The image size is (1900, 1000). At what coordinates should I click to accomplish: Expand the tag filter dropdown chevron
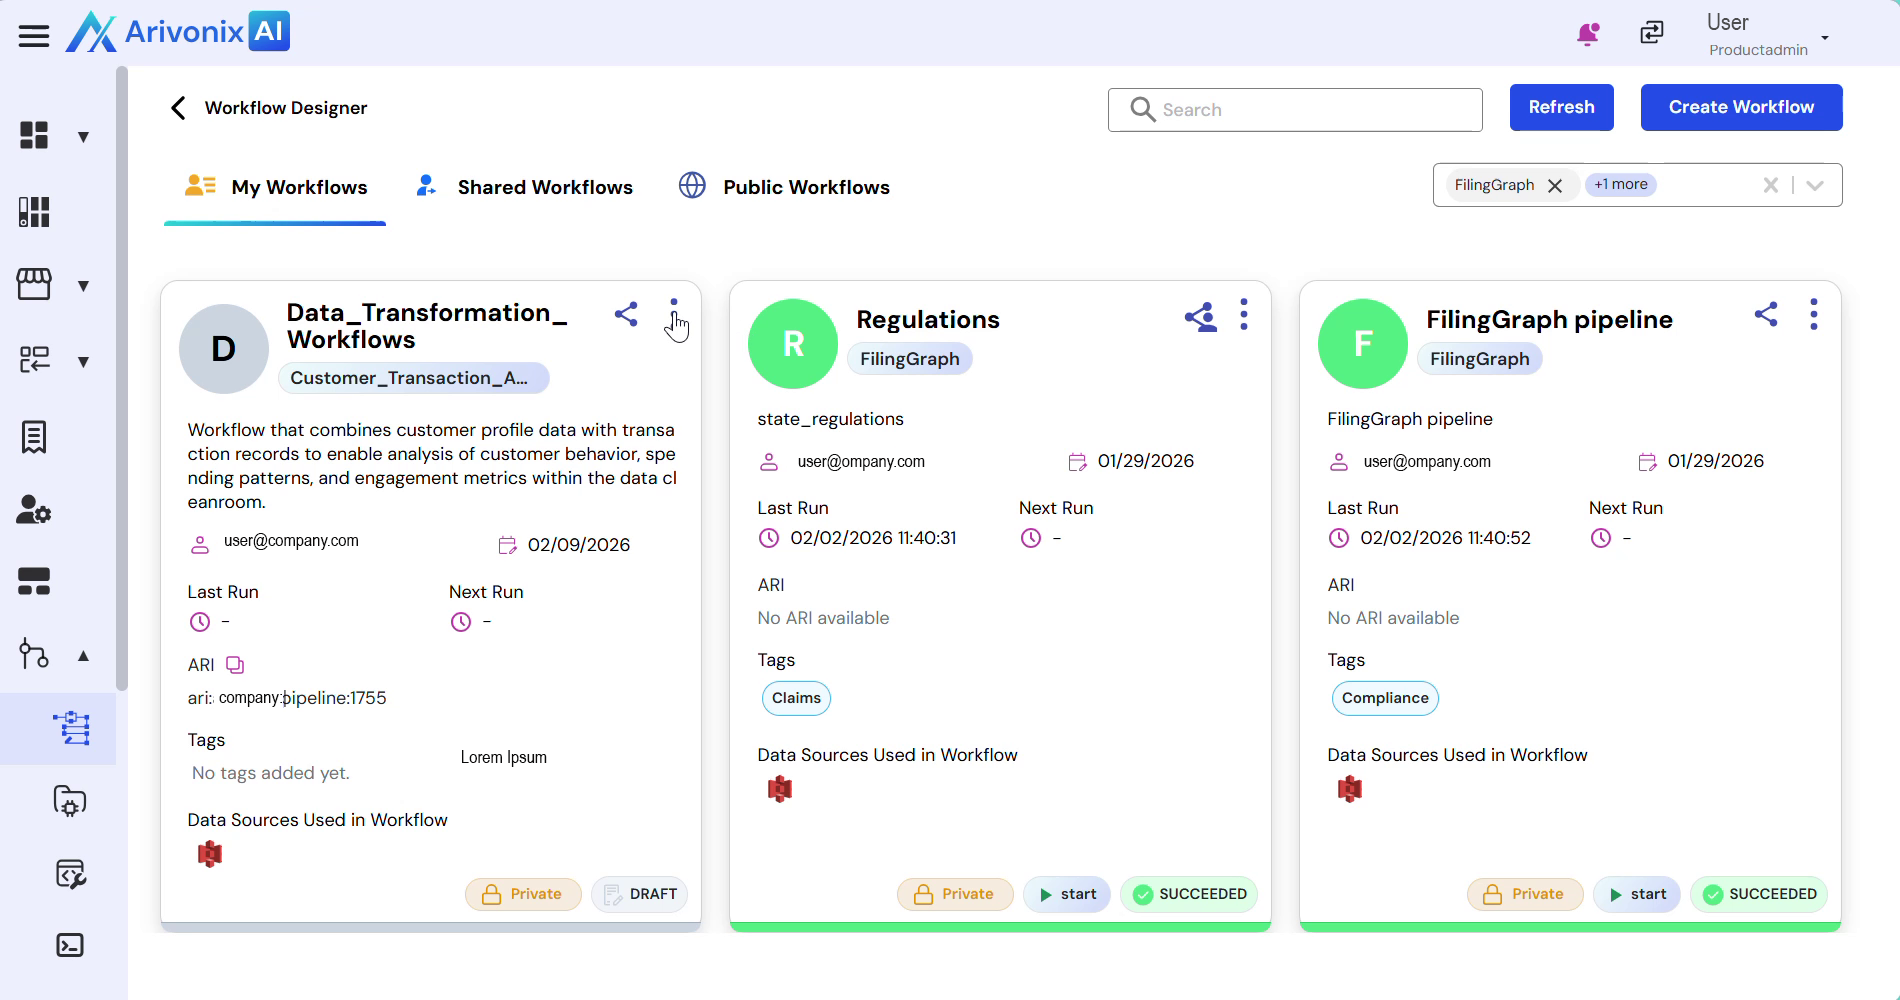click(1815, 185)
